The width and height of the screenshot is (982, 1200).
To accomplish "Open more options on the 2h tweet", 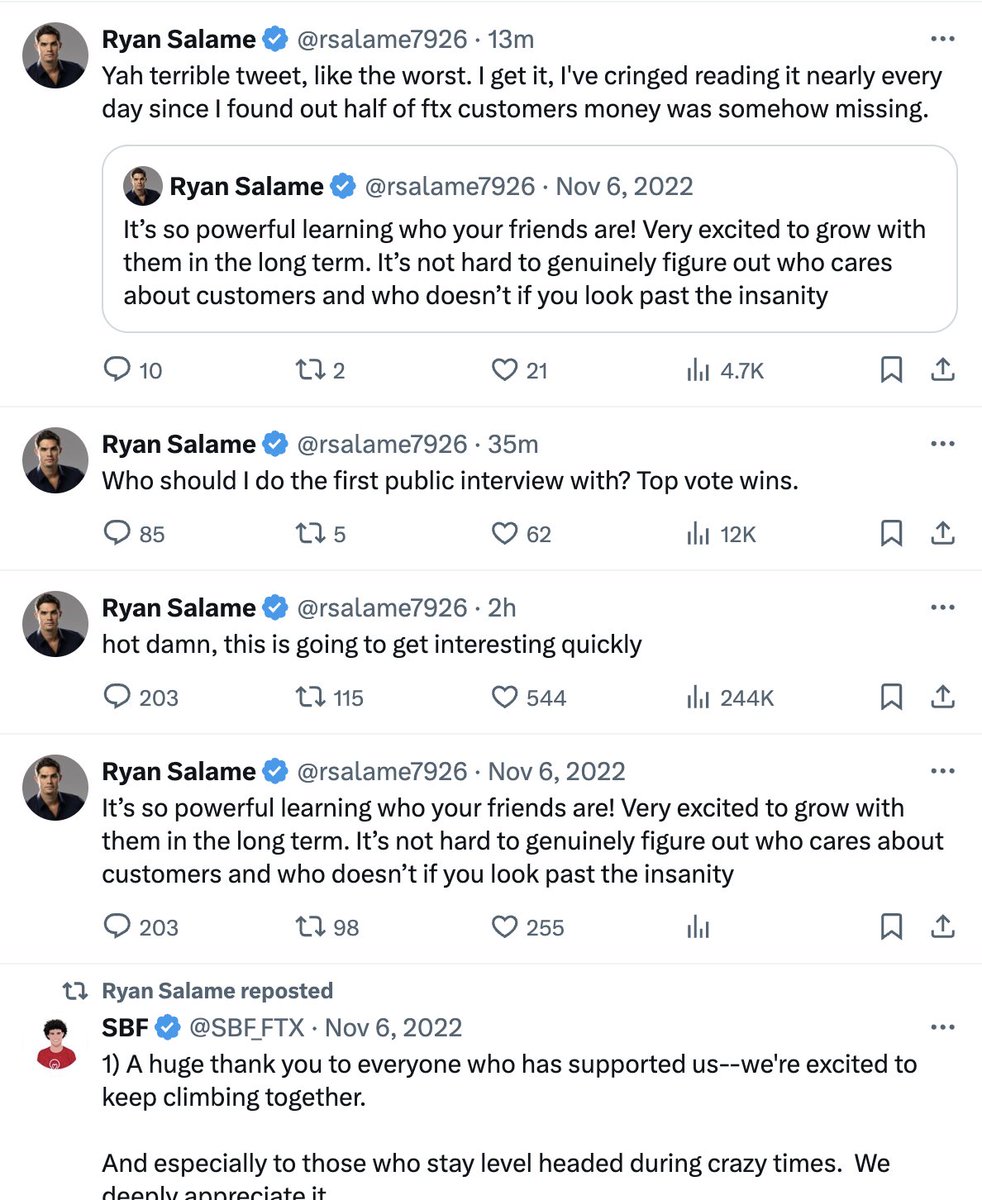I will tap(942, 608).
